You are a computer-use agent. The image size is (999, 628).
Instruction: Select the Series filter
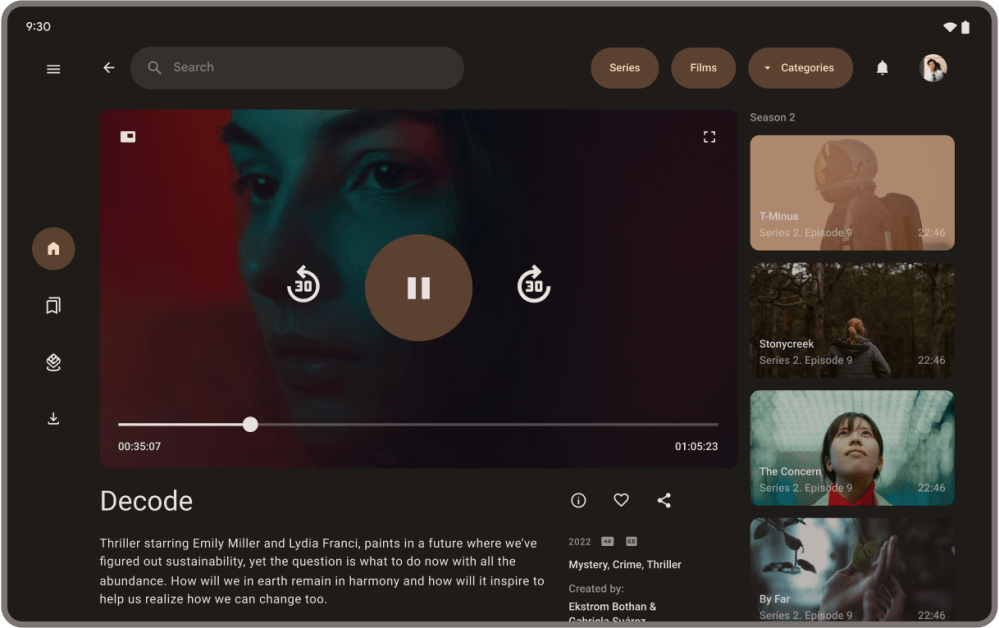[x=624, y=68]
